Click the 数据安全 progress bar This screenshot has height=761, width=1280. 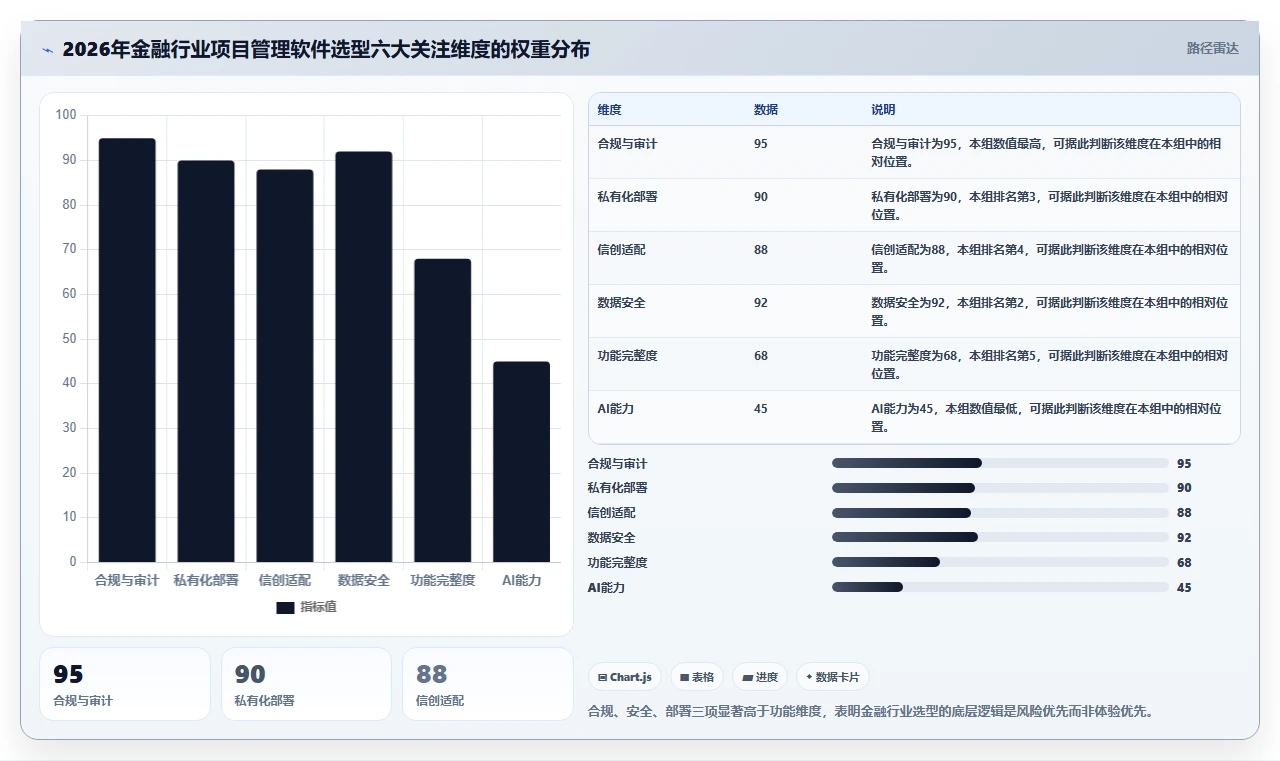point(1000,537)
